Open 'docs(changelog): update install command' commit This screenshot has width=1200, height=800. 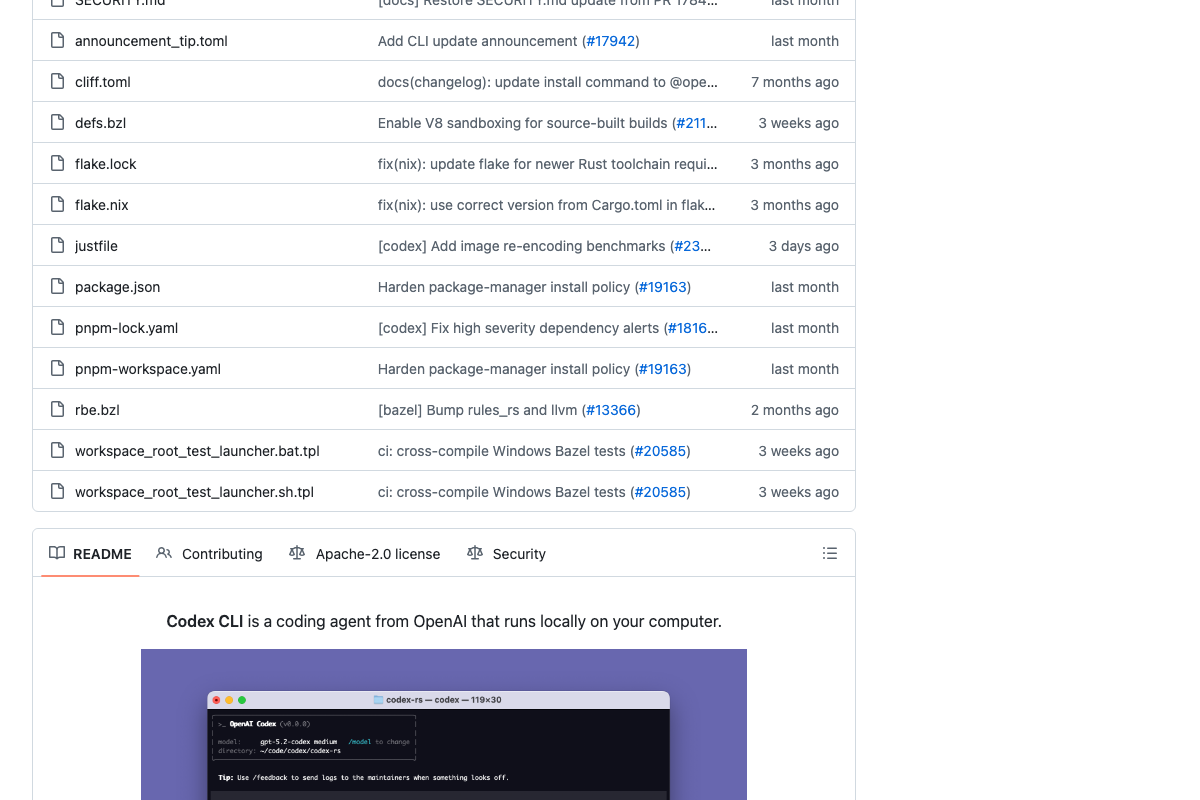pyautogui.click(x=548, y=82)
